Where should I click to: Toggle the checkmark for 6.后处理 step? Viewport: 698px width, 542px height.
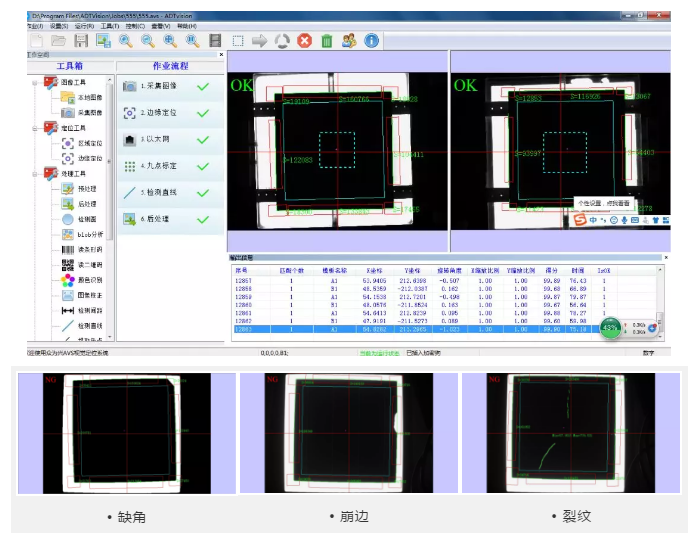pos(204,218)
